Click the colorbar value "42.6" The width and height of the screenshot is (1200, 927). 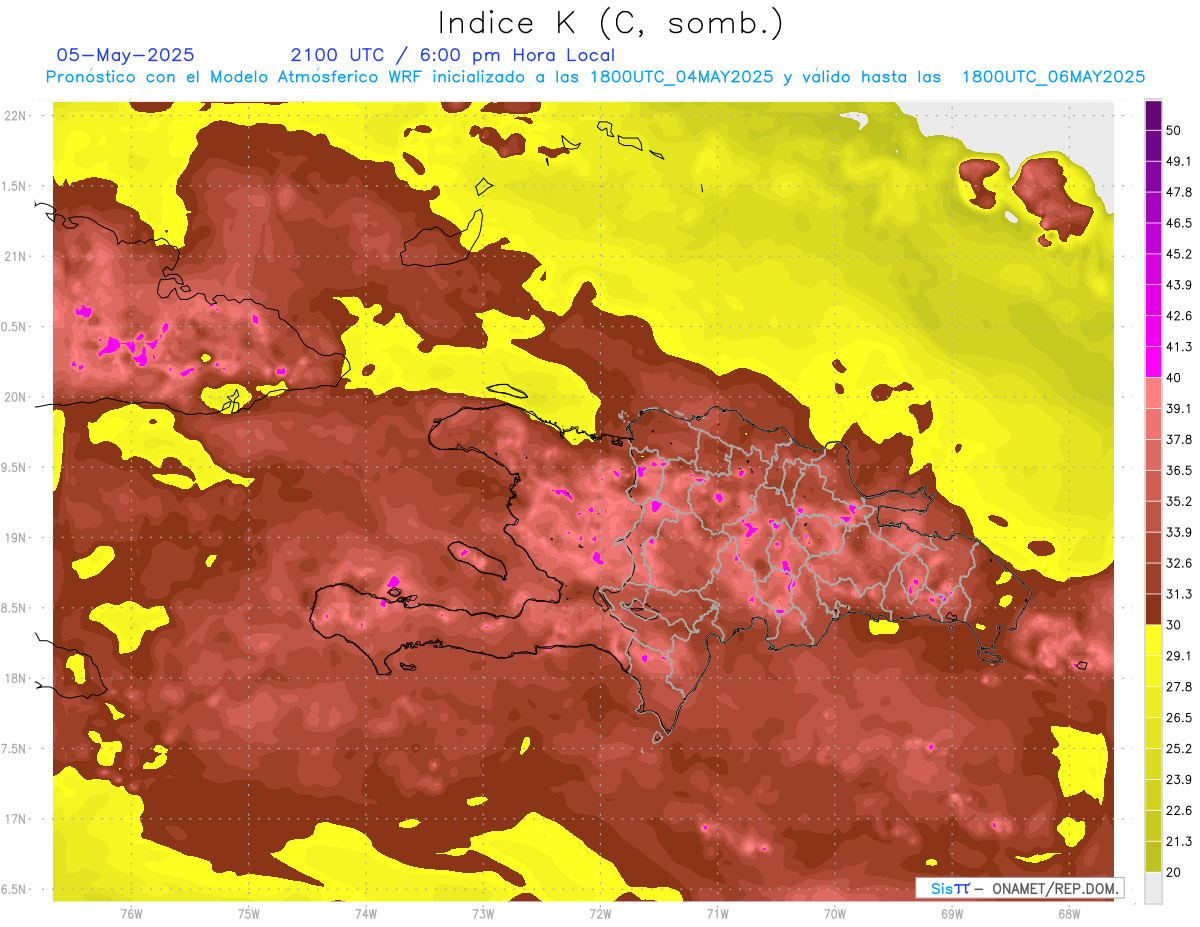(1178, 316)
